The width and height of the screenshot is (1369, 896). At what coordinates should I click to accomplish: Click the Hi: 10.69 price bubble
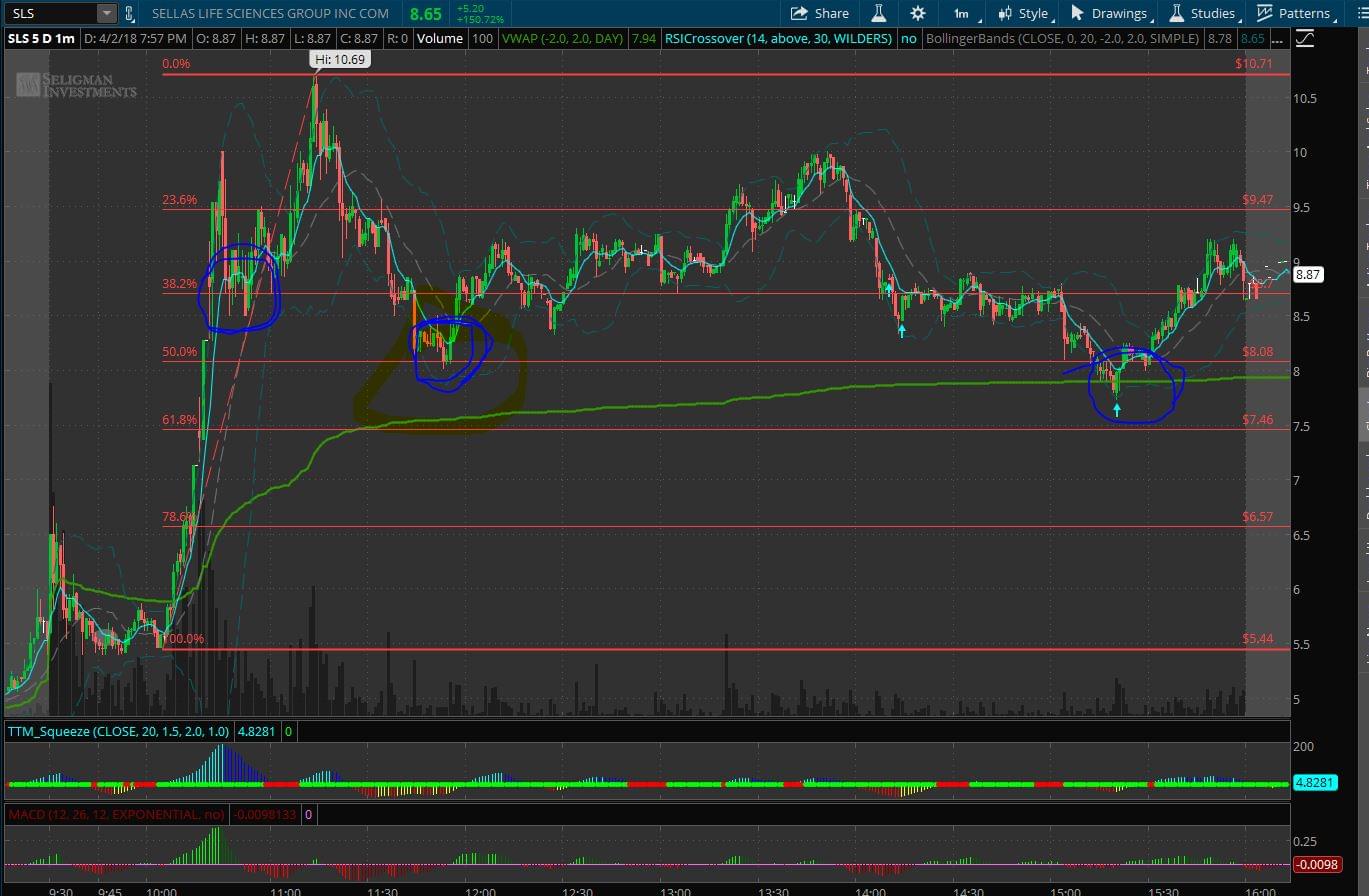pos(339,60)
